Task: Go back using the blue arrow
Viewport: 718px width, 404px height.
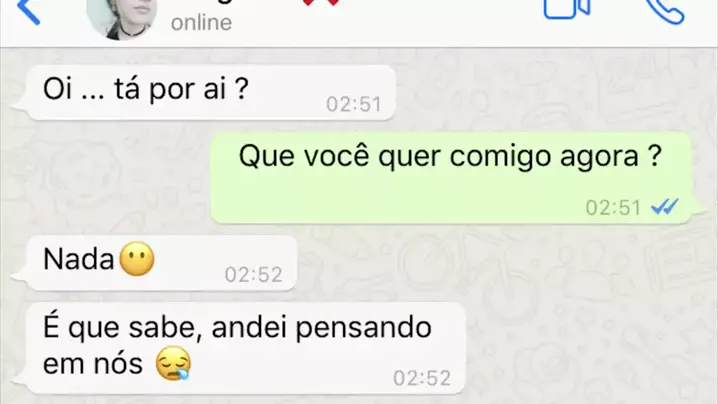Action: pos(28,11)
